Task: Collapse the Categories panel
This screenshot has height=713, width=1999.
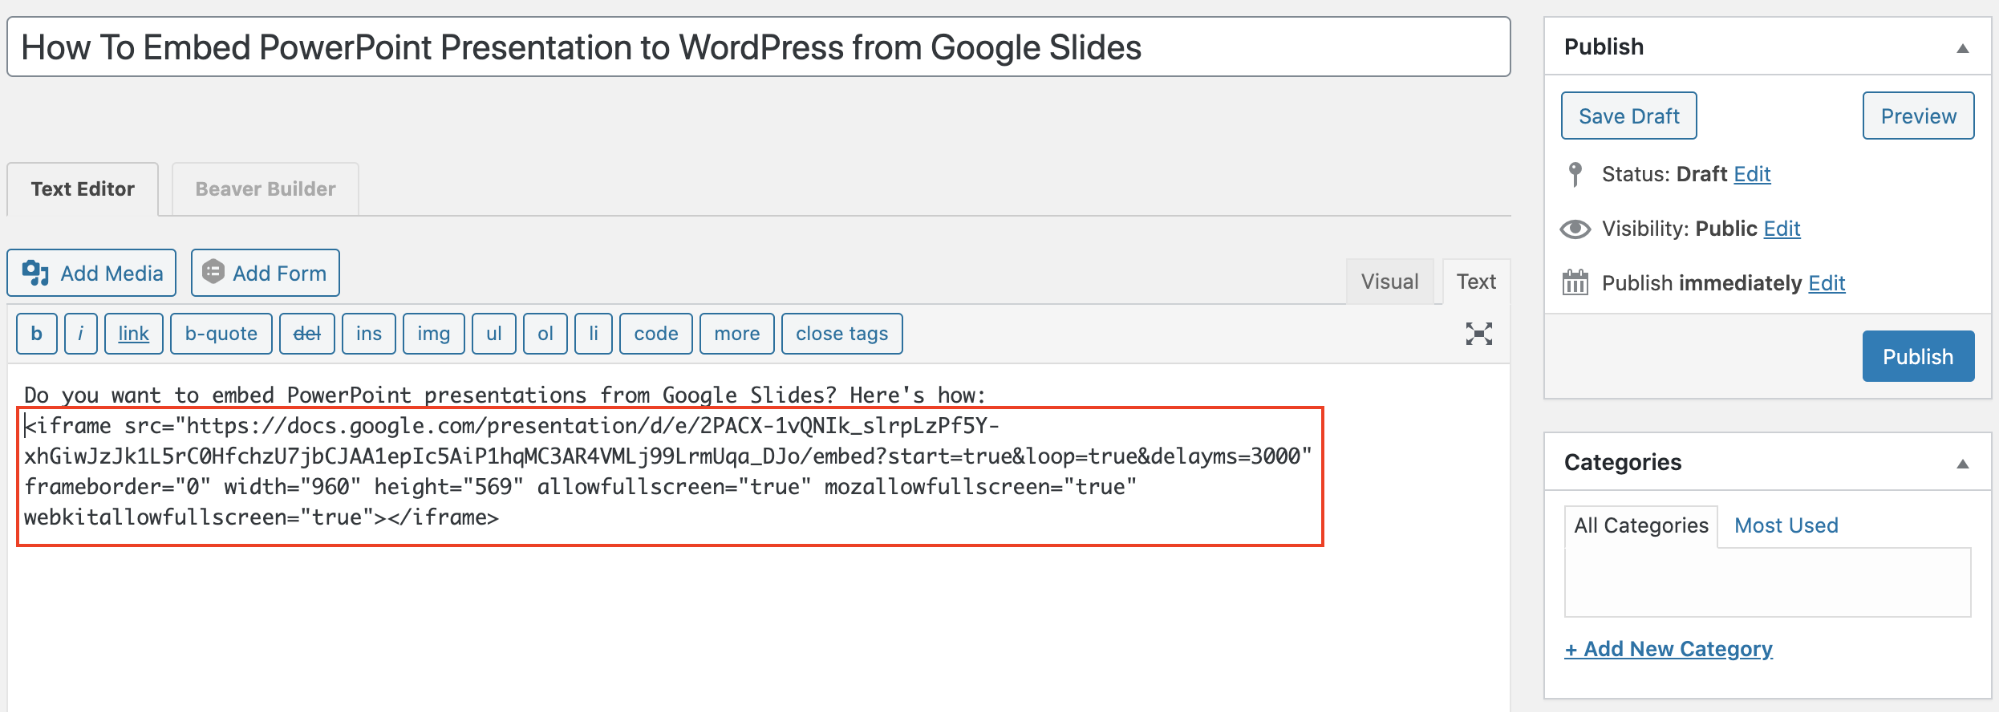Action: click(x=1962, y=463)
